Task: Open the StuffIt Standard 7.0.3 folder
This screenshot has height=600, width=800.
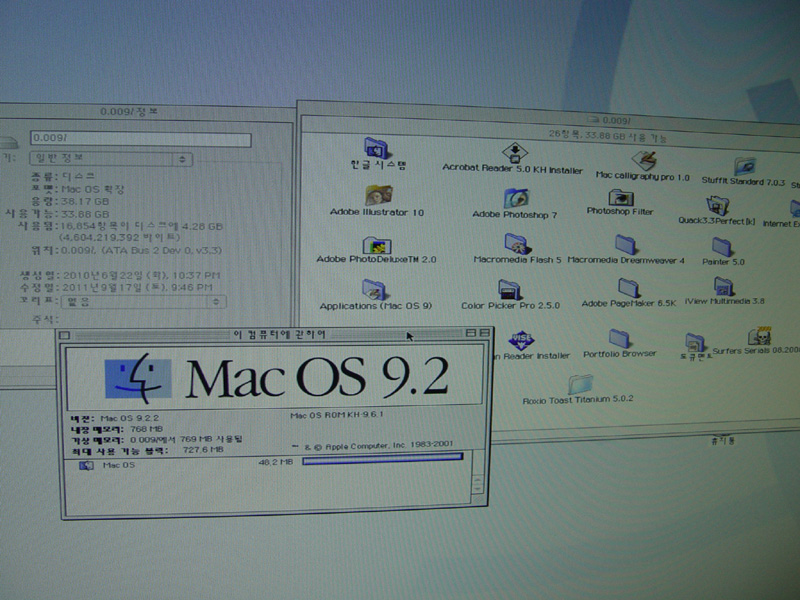Action: 744,166
